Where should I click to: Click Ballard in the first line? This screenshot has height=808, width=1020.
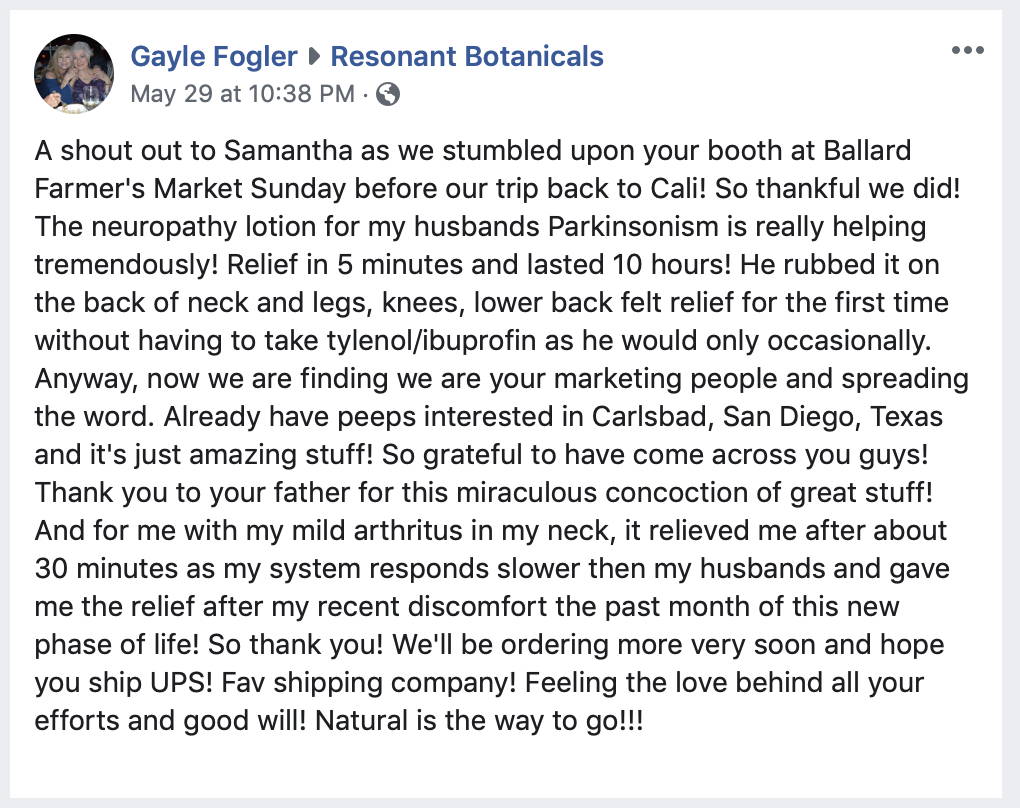click(x=867, y=150)
